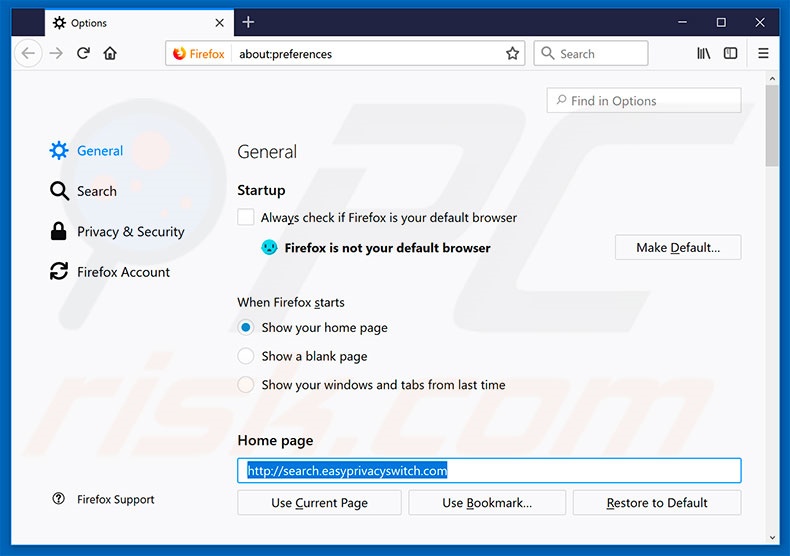Select Show your home page option
790x556 pixels.
coord(245,327)
